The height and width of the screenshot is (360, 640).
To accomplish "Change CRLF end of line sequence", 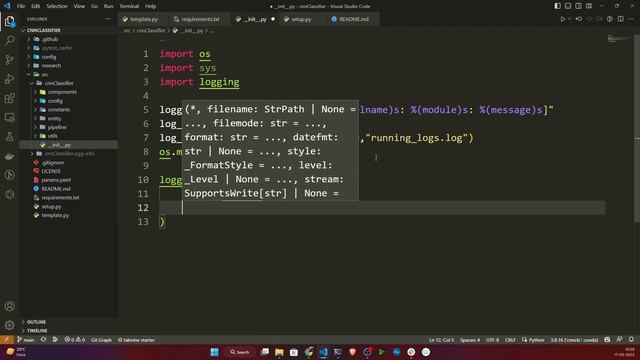I will (x=510, y=340).
